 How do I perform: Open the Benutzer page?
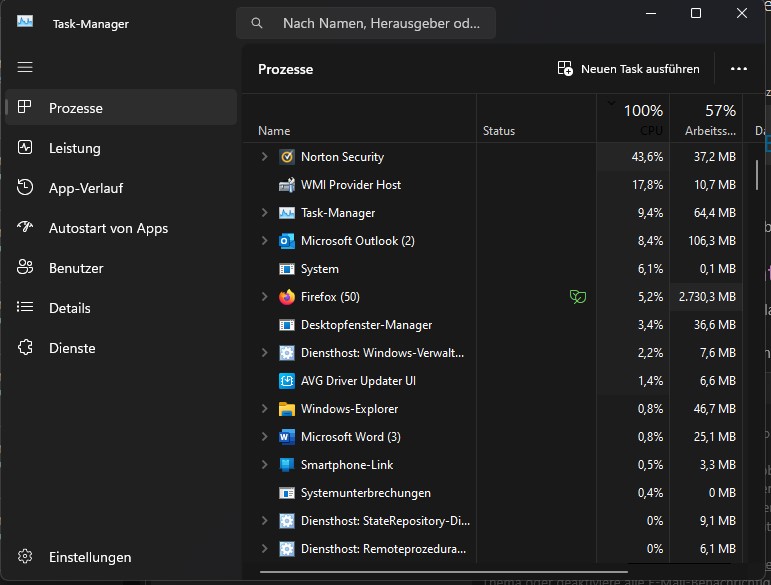click(x=121, y=268)
